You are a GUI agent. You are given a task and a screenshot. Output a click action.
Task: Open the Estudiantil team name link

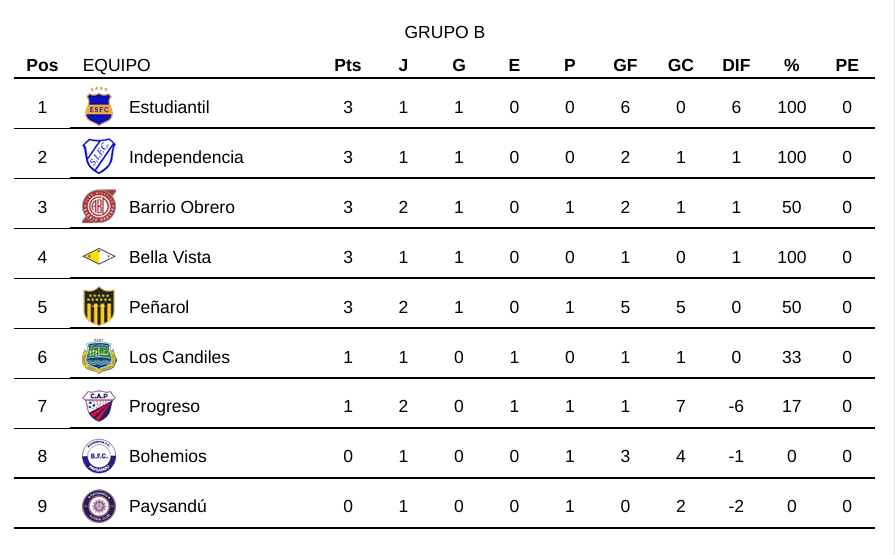pyautogui.click(x=169, y=107)
